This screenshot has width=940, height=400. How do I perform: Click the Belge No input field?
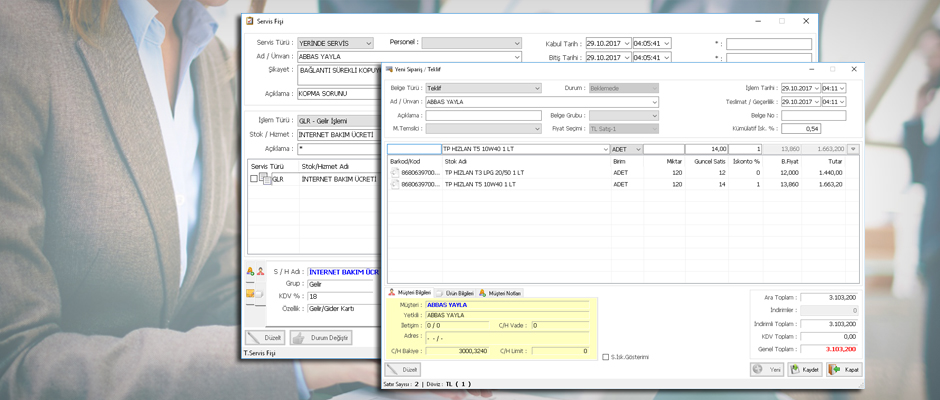(x=814, y=115)
